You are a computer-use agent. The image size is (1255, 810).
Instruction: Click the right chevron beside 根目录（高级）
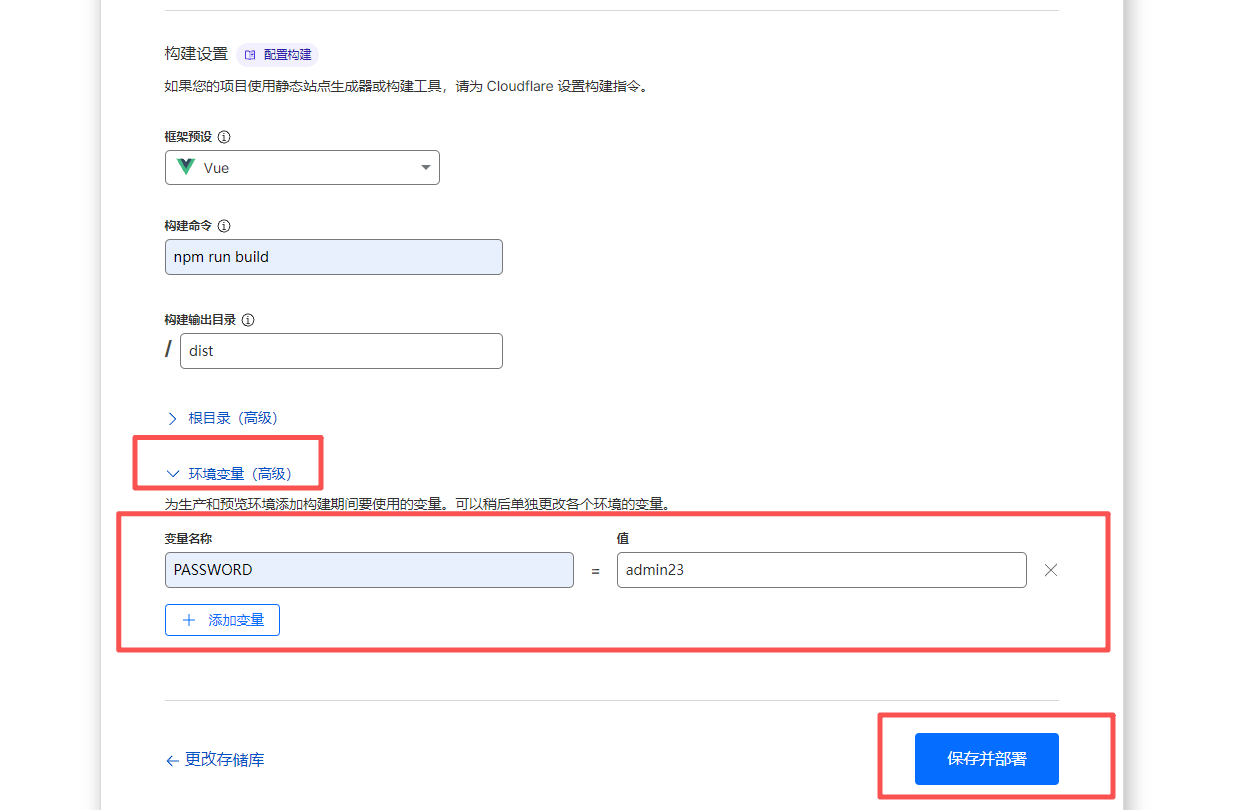click(x=173, y=419)
